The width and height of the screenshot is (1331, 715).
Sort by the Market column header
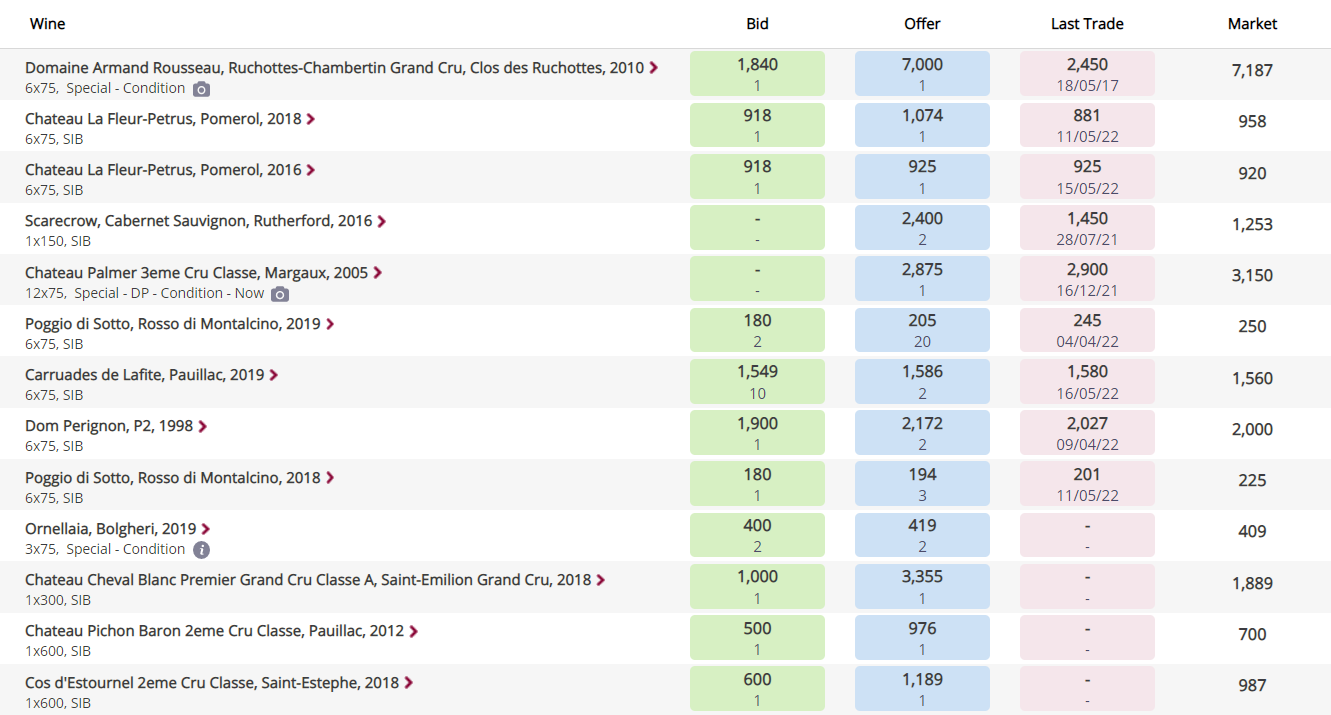1252,23
